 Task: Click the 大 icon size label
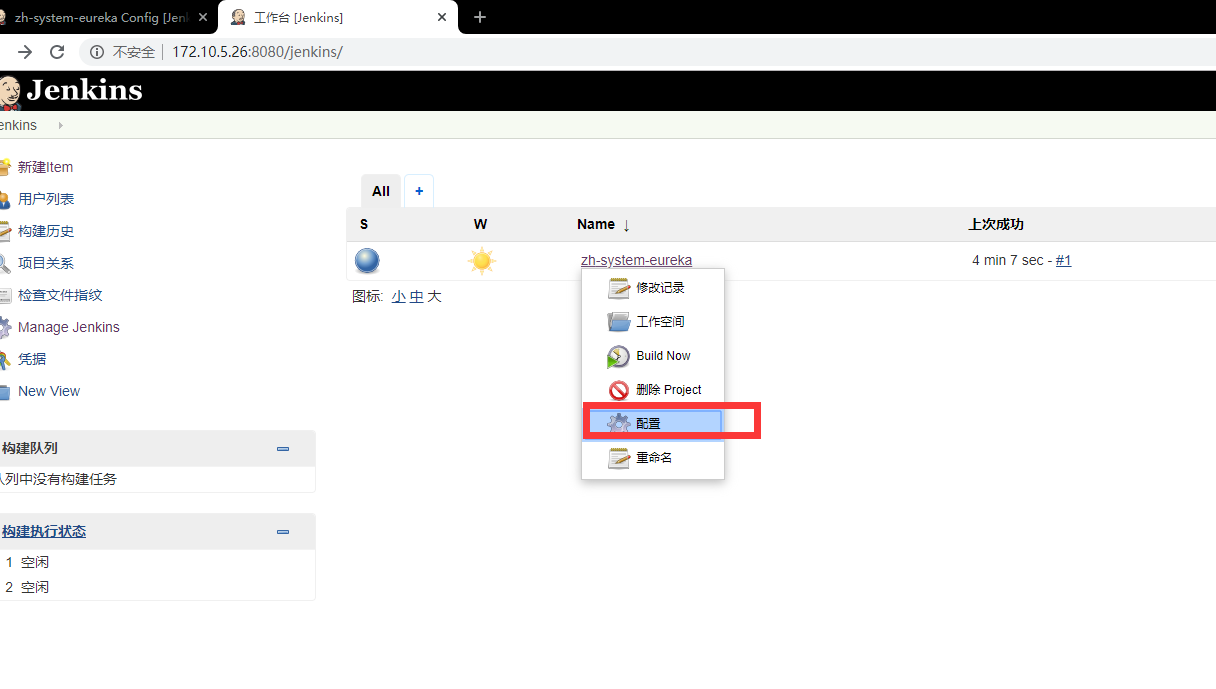(434, 296)
